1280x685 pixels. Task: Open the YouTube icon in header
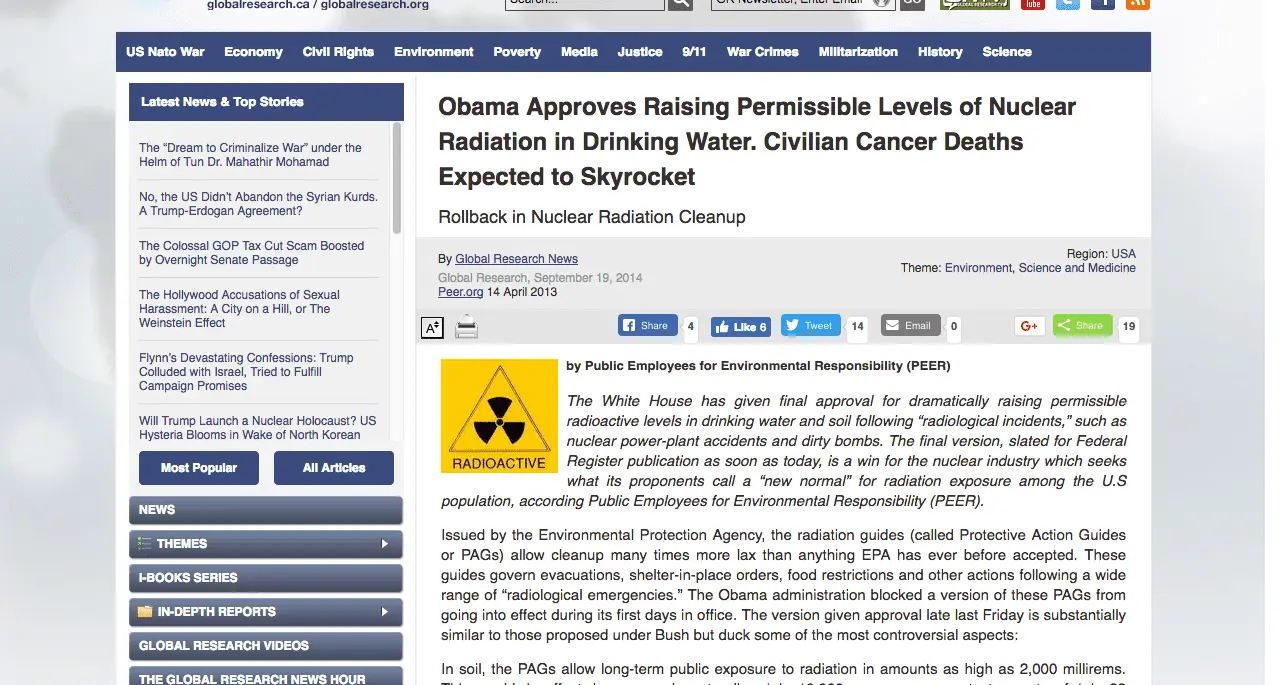point(1032,3)
